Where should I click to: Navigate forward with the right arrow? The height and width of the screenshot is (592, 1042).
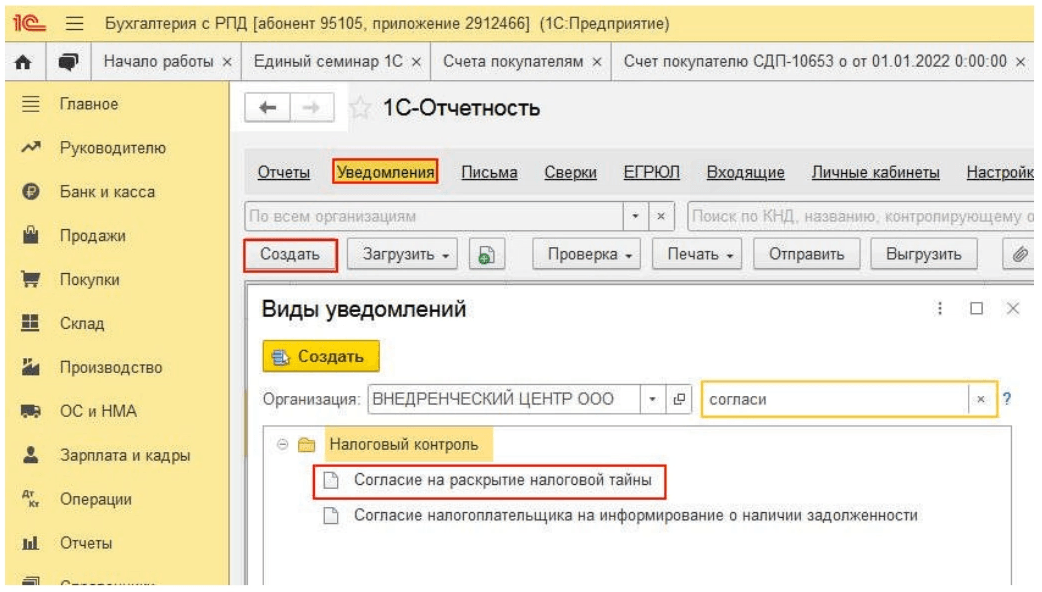coord(312,108)
